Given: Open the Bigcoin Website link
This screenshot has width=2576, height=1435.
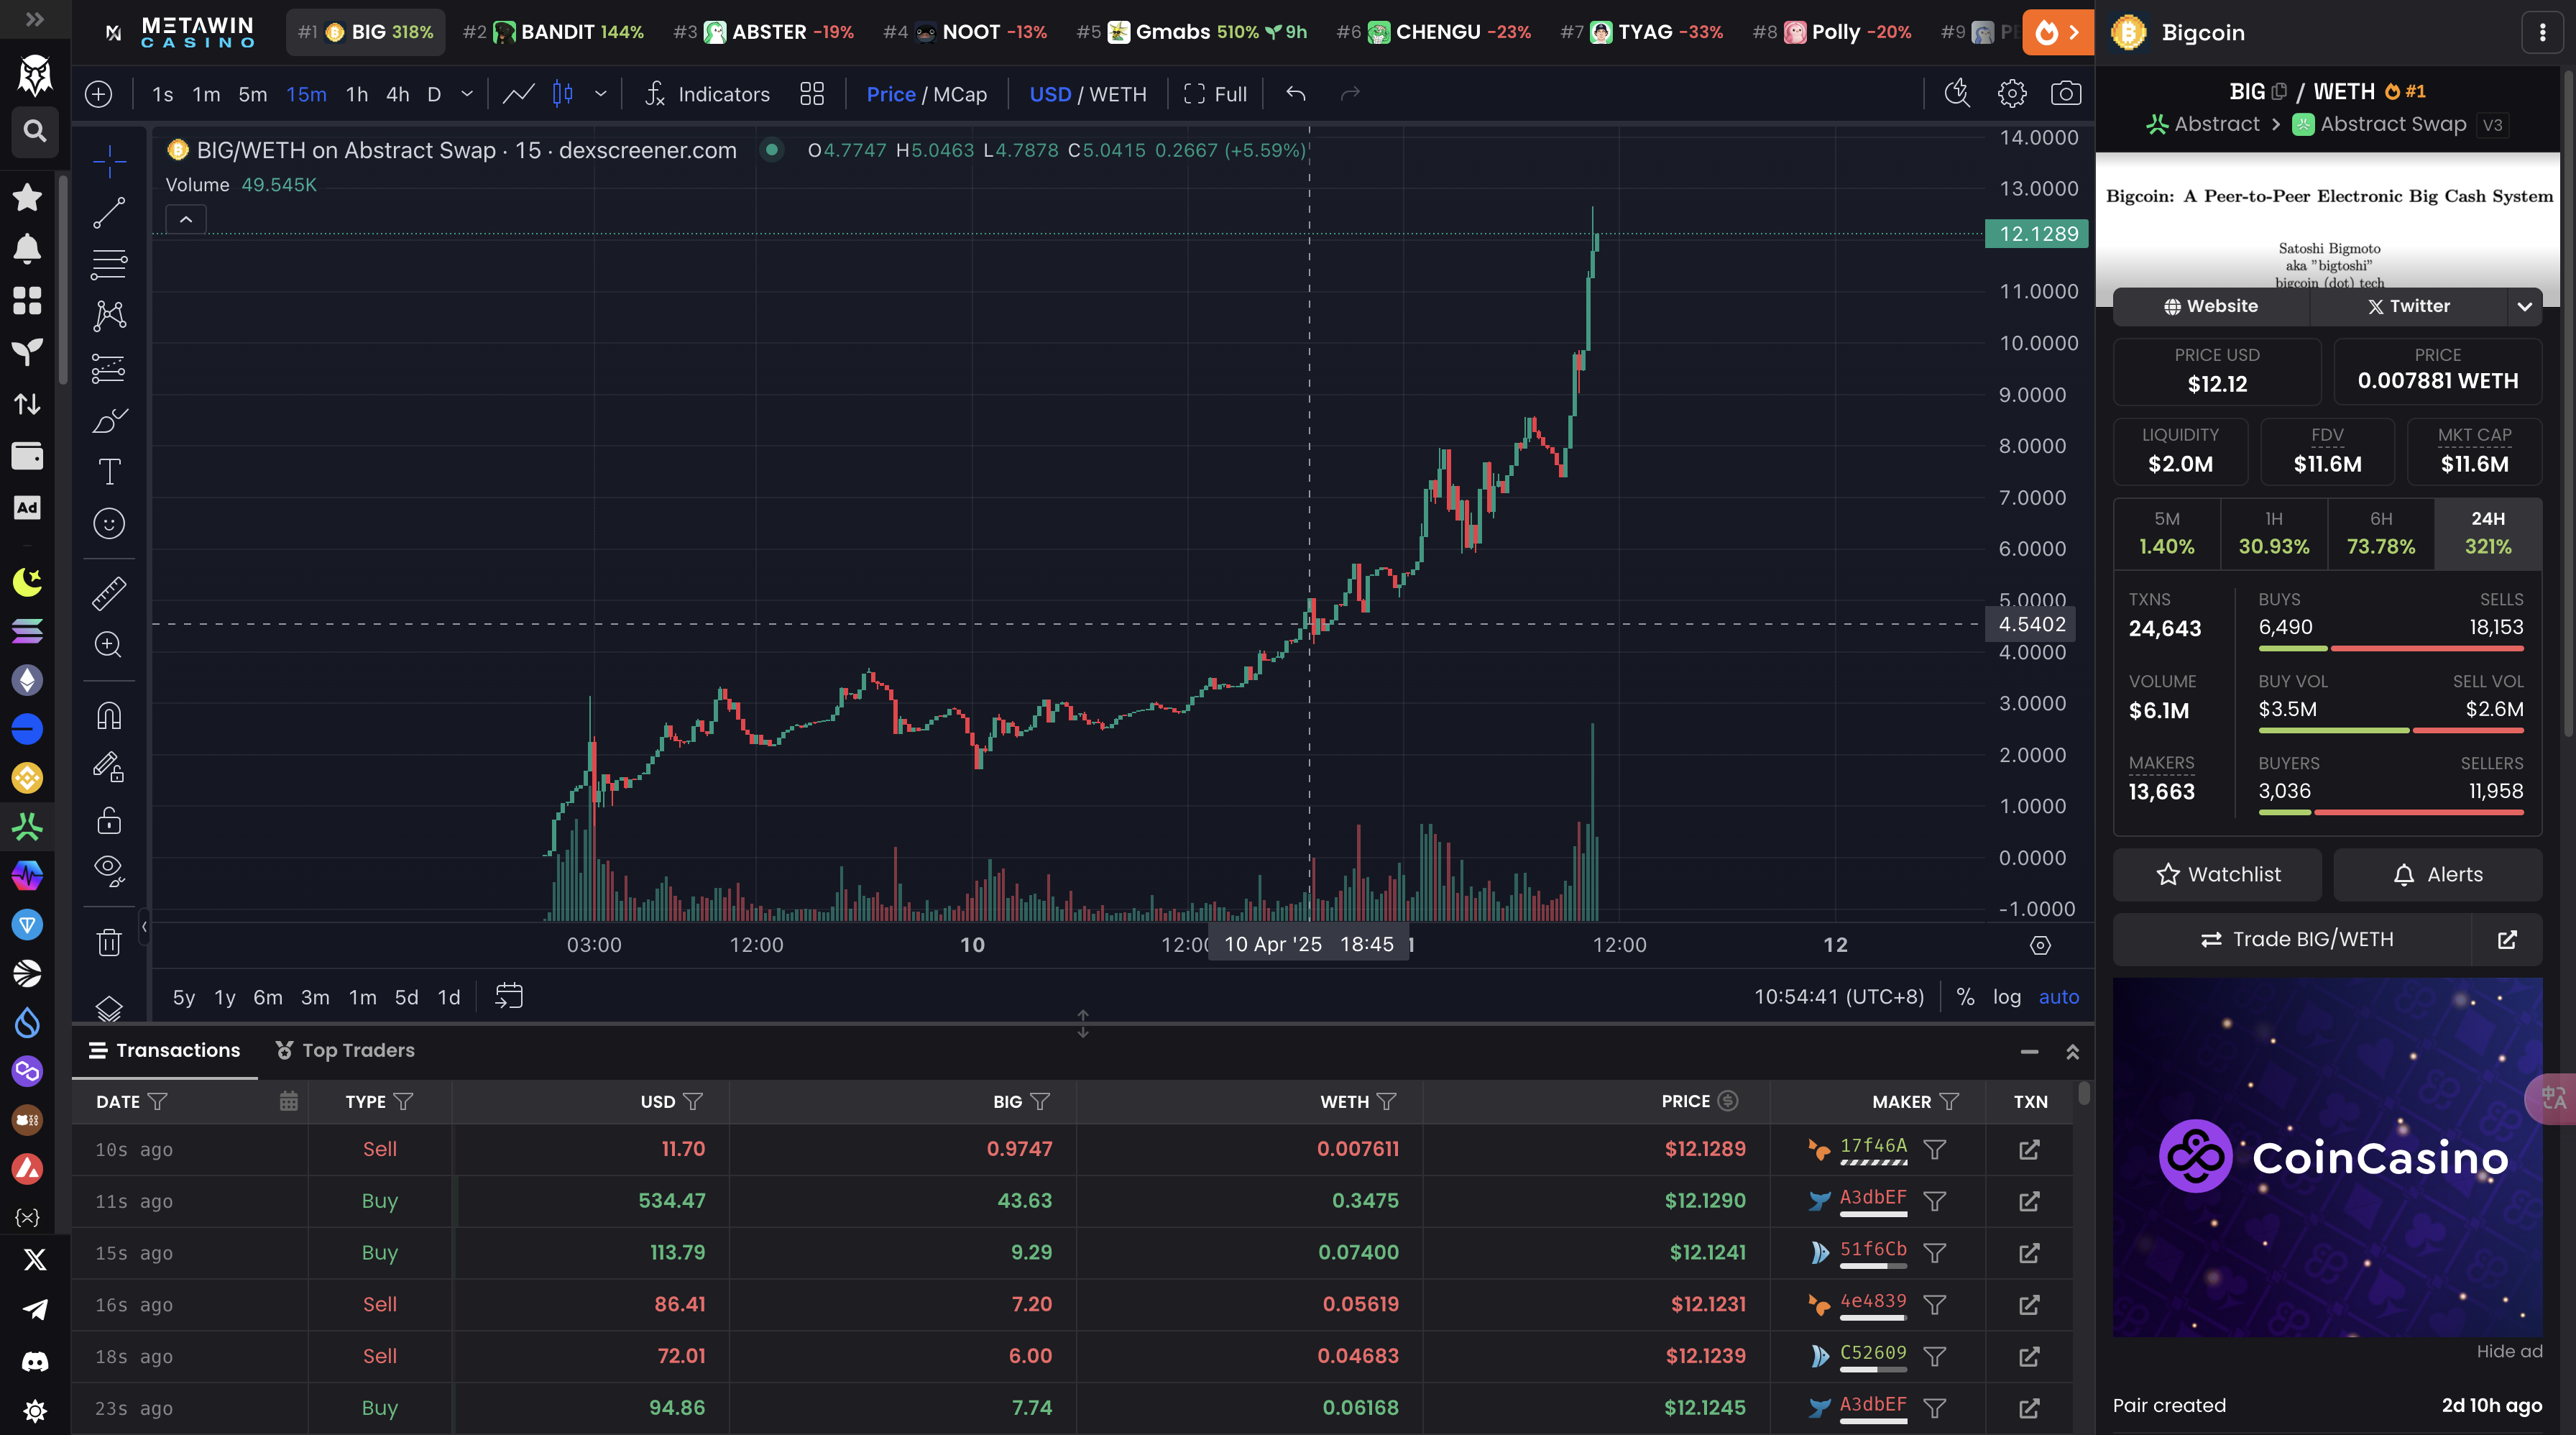Looking at the screenshot, I should 2210,306.
